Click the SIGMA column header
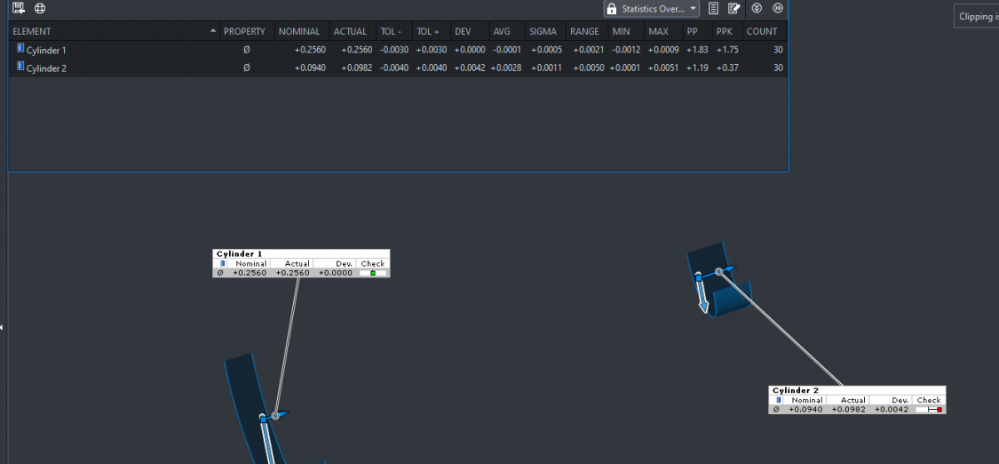999x464 pixels. click(543, 32)
